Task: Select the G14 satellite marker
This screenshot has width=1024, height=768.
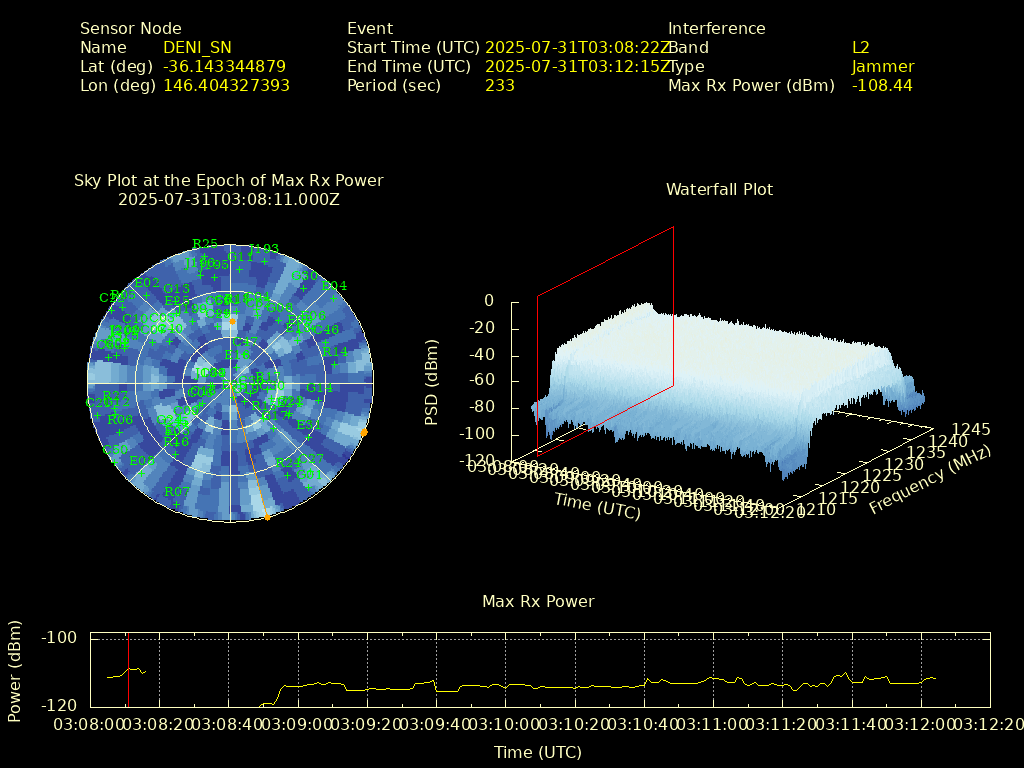Action: [x=320, y=388]
